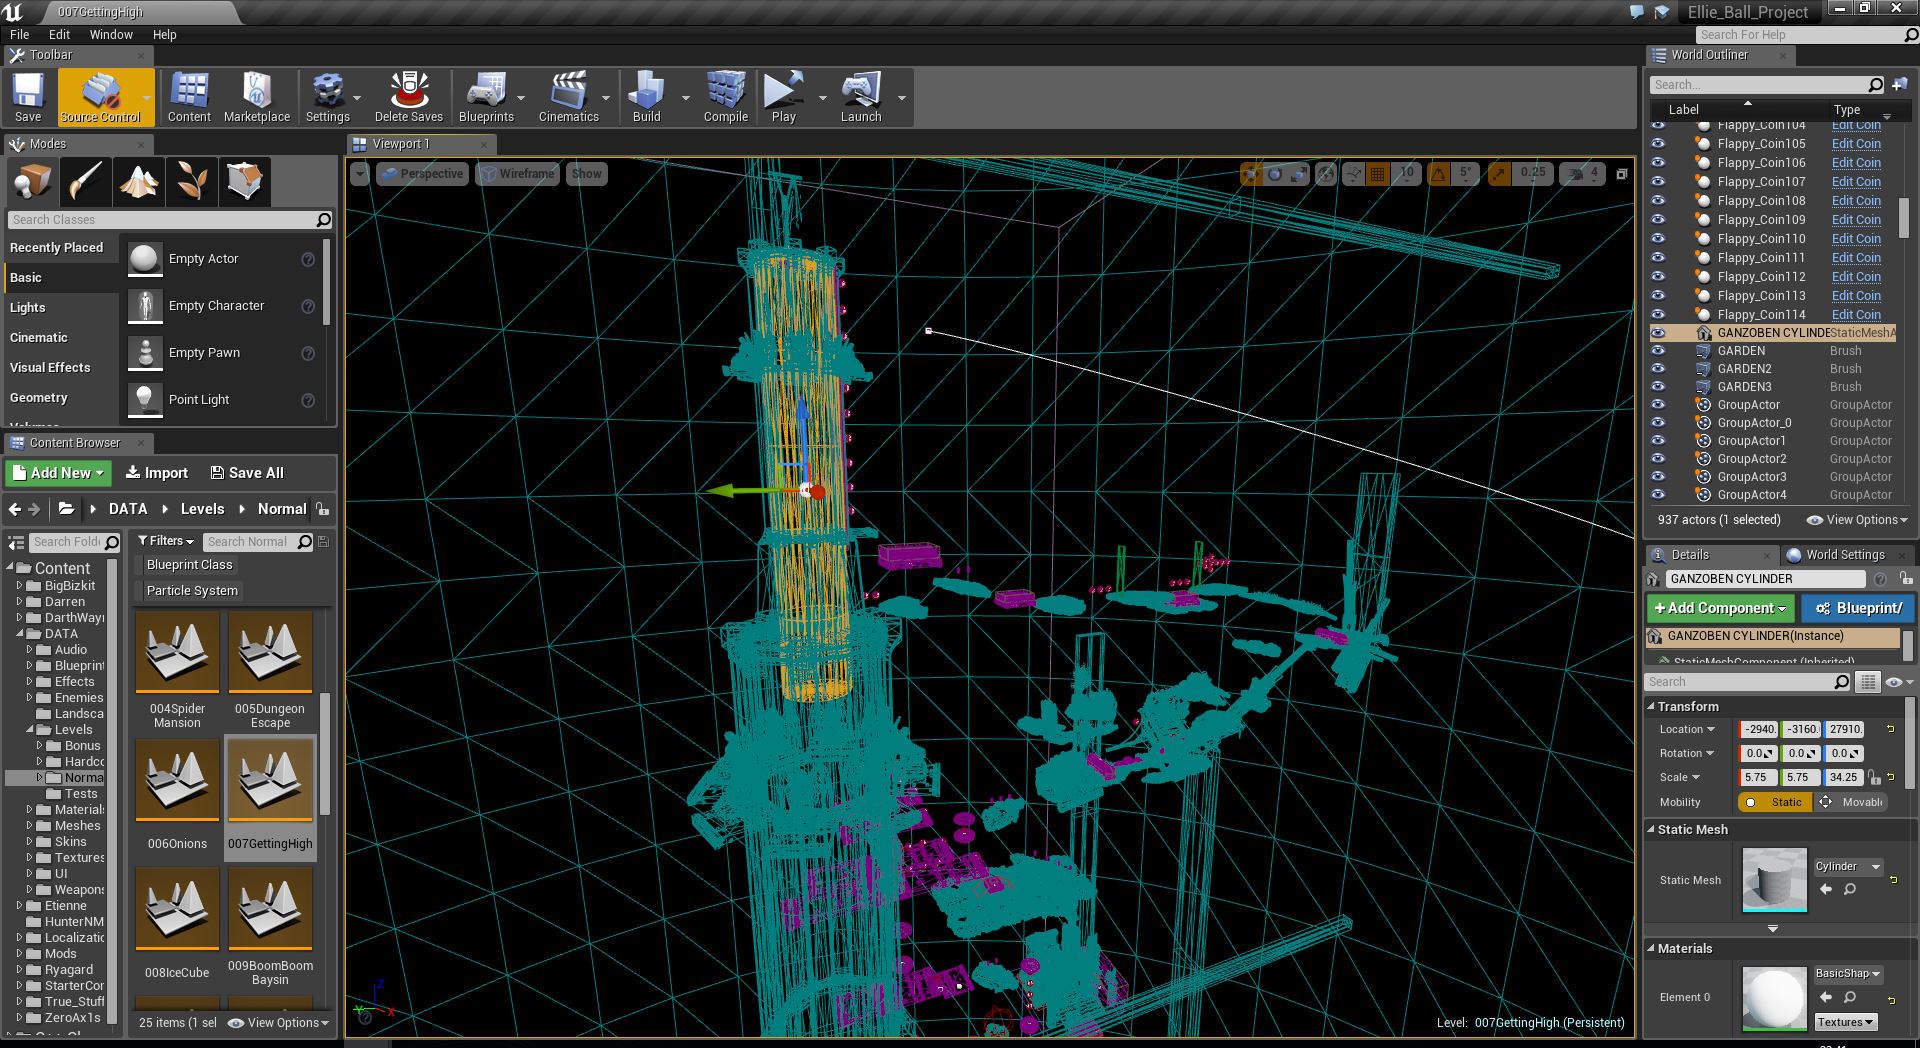The image size is (1920, 1048).
Task: Open the Perspective viewport dropdown
Action: click(x=422, y=173)
